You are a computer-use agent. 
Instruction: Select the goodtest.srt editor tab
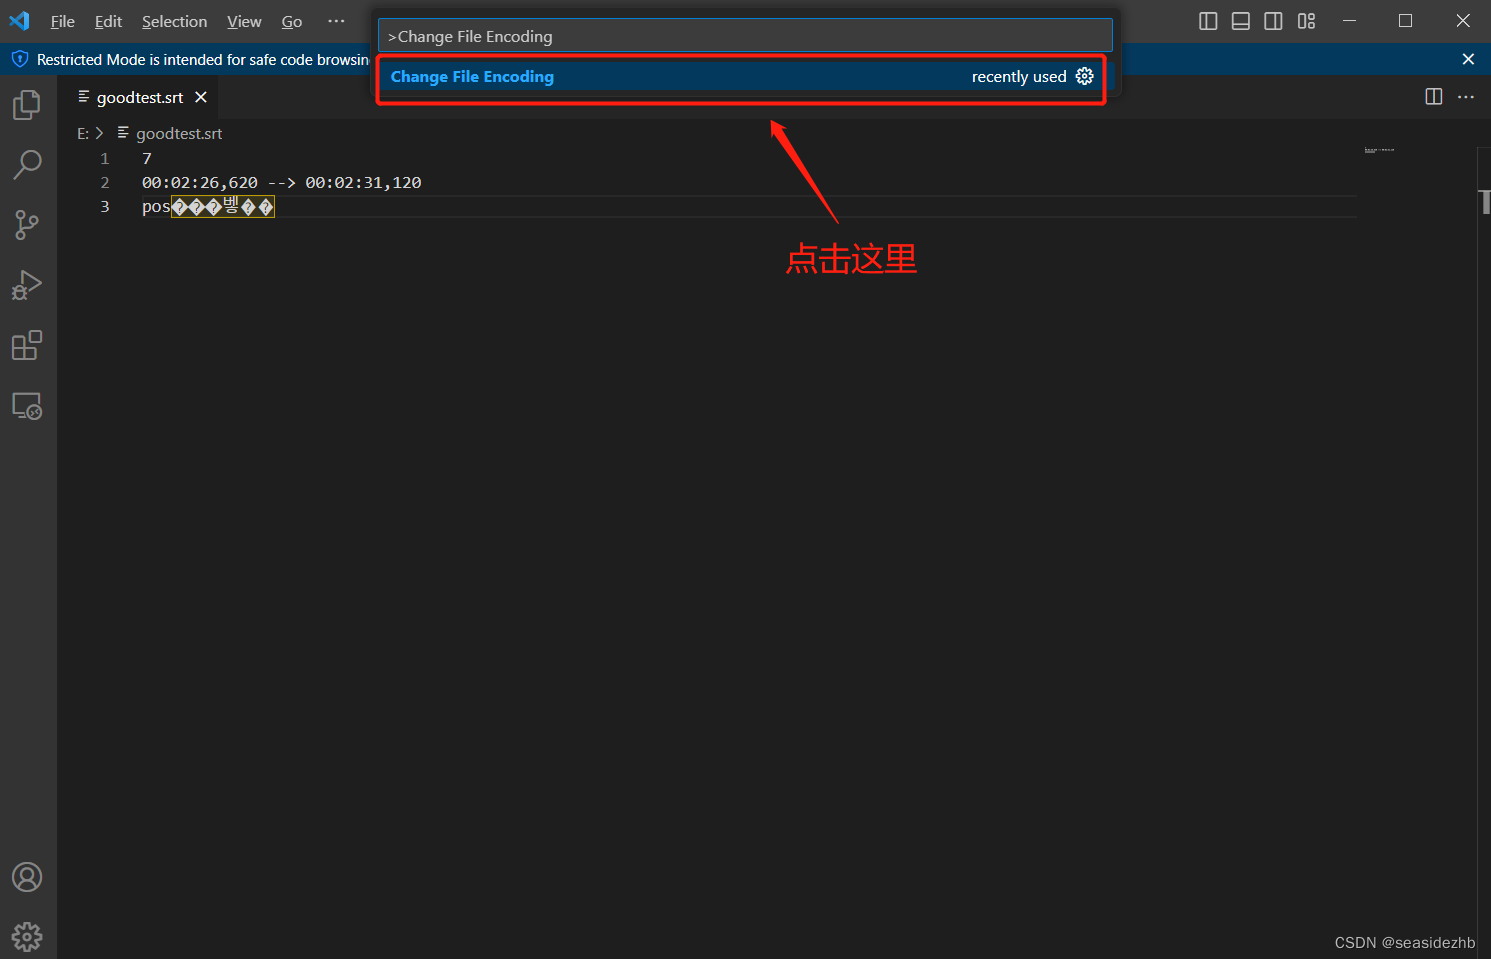(139, 97)
